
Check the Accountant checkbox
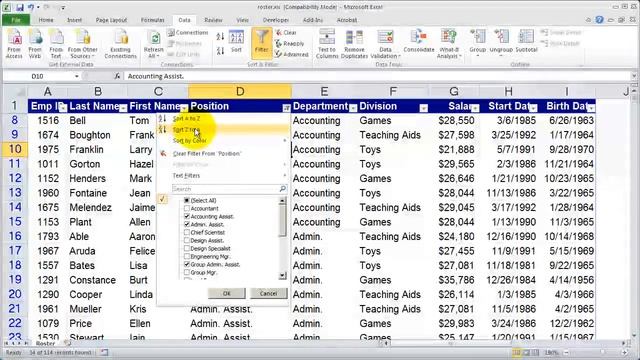click(187, 209)
